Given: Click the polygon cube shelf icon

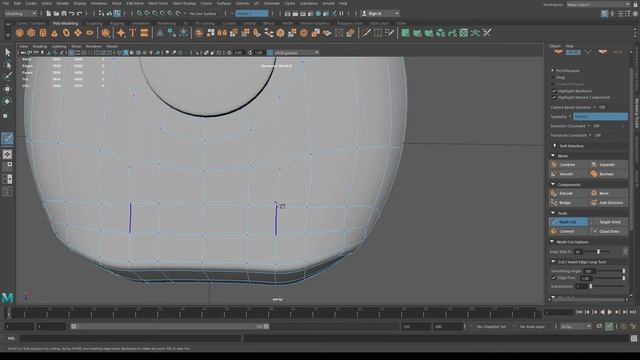Looking at the screenshot, I should pos(31,33).
